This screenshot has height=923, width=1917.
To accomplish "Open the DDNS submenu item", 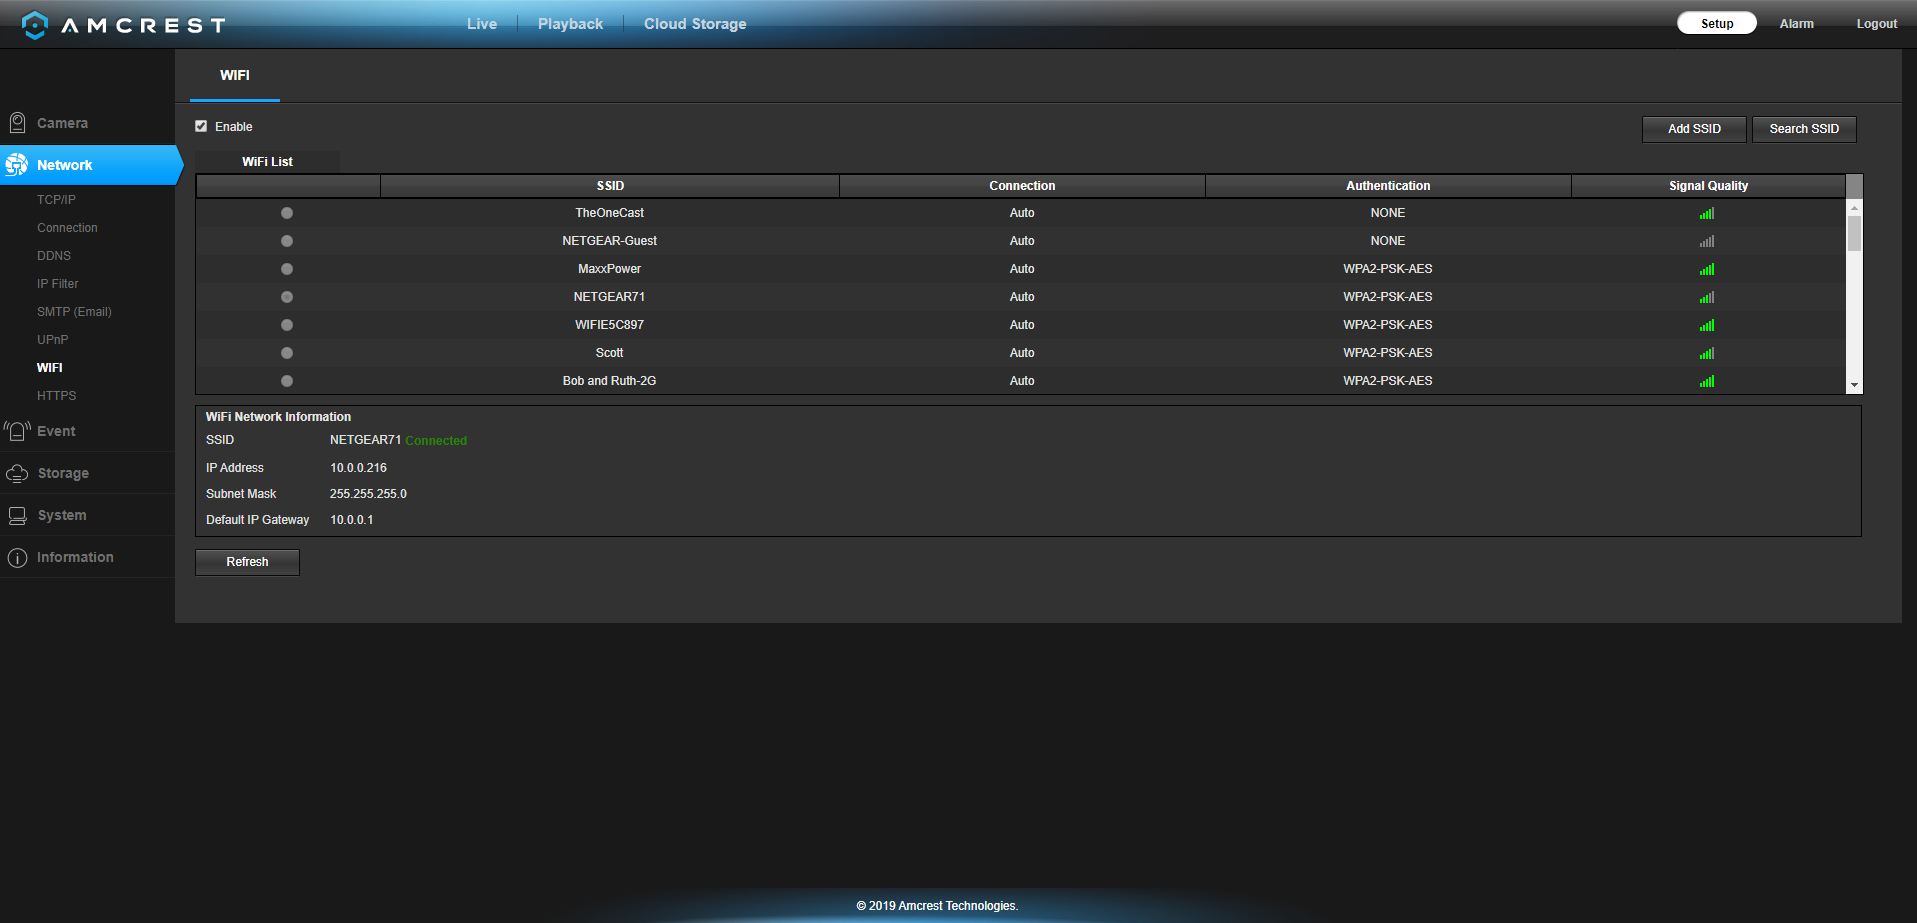I will click(54, 256).
